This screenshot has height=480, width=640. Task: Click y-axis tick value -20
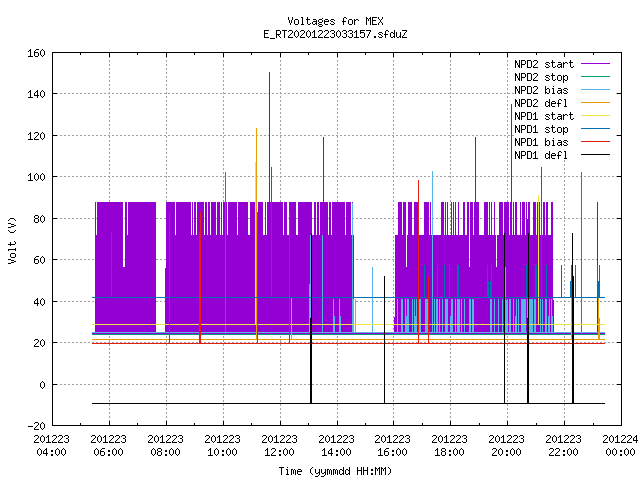point(36,426)
